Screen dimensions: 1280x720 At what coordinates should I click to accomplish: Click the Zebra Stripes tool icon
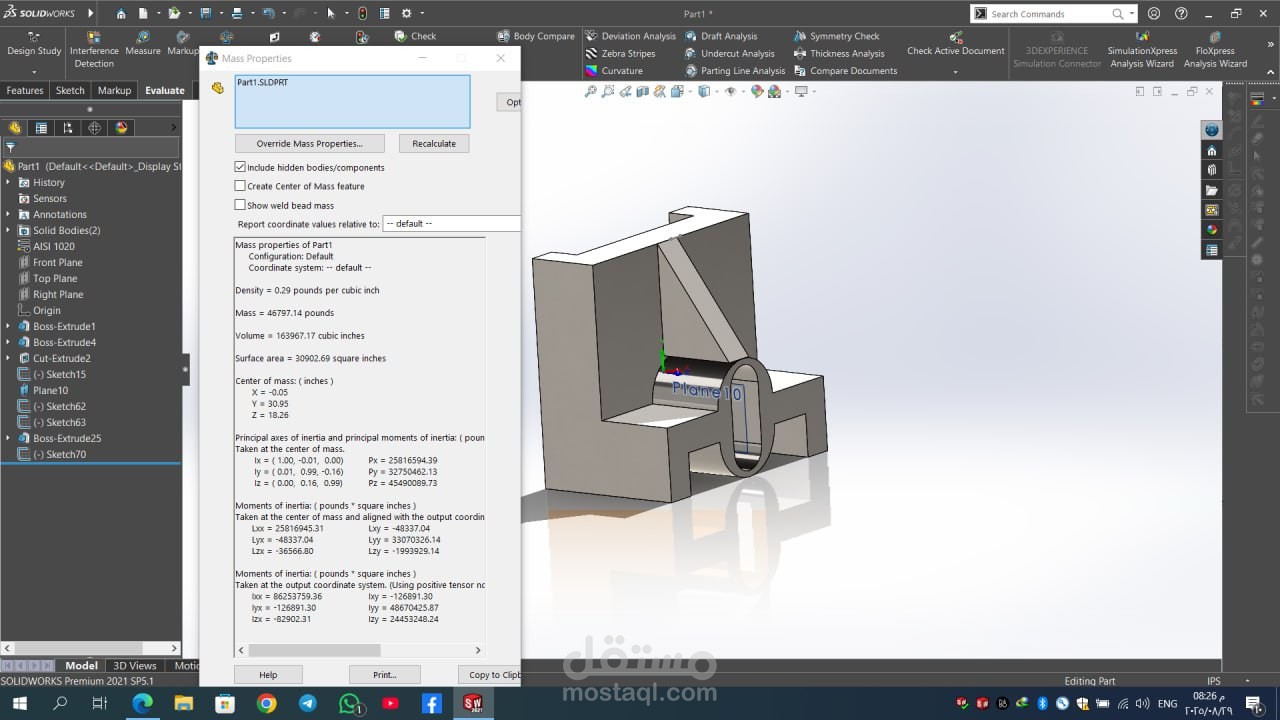click(x=591, y=54)
